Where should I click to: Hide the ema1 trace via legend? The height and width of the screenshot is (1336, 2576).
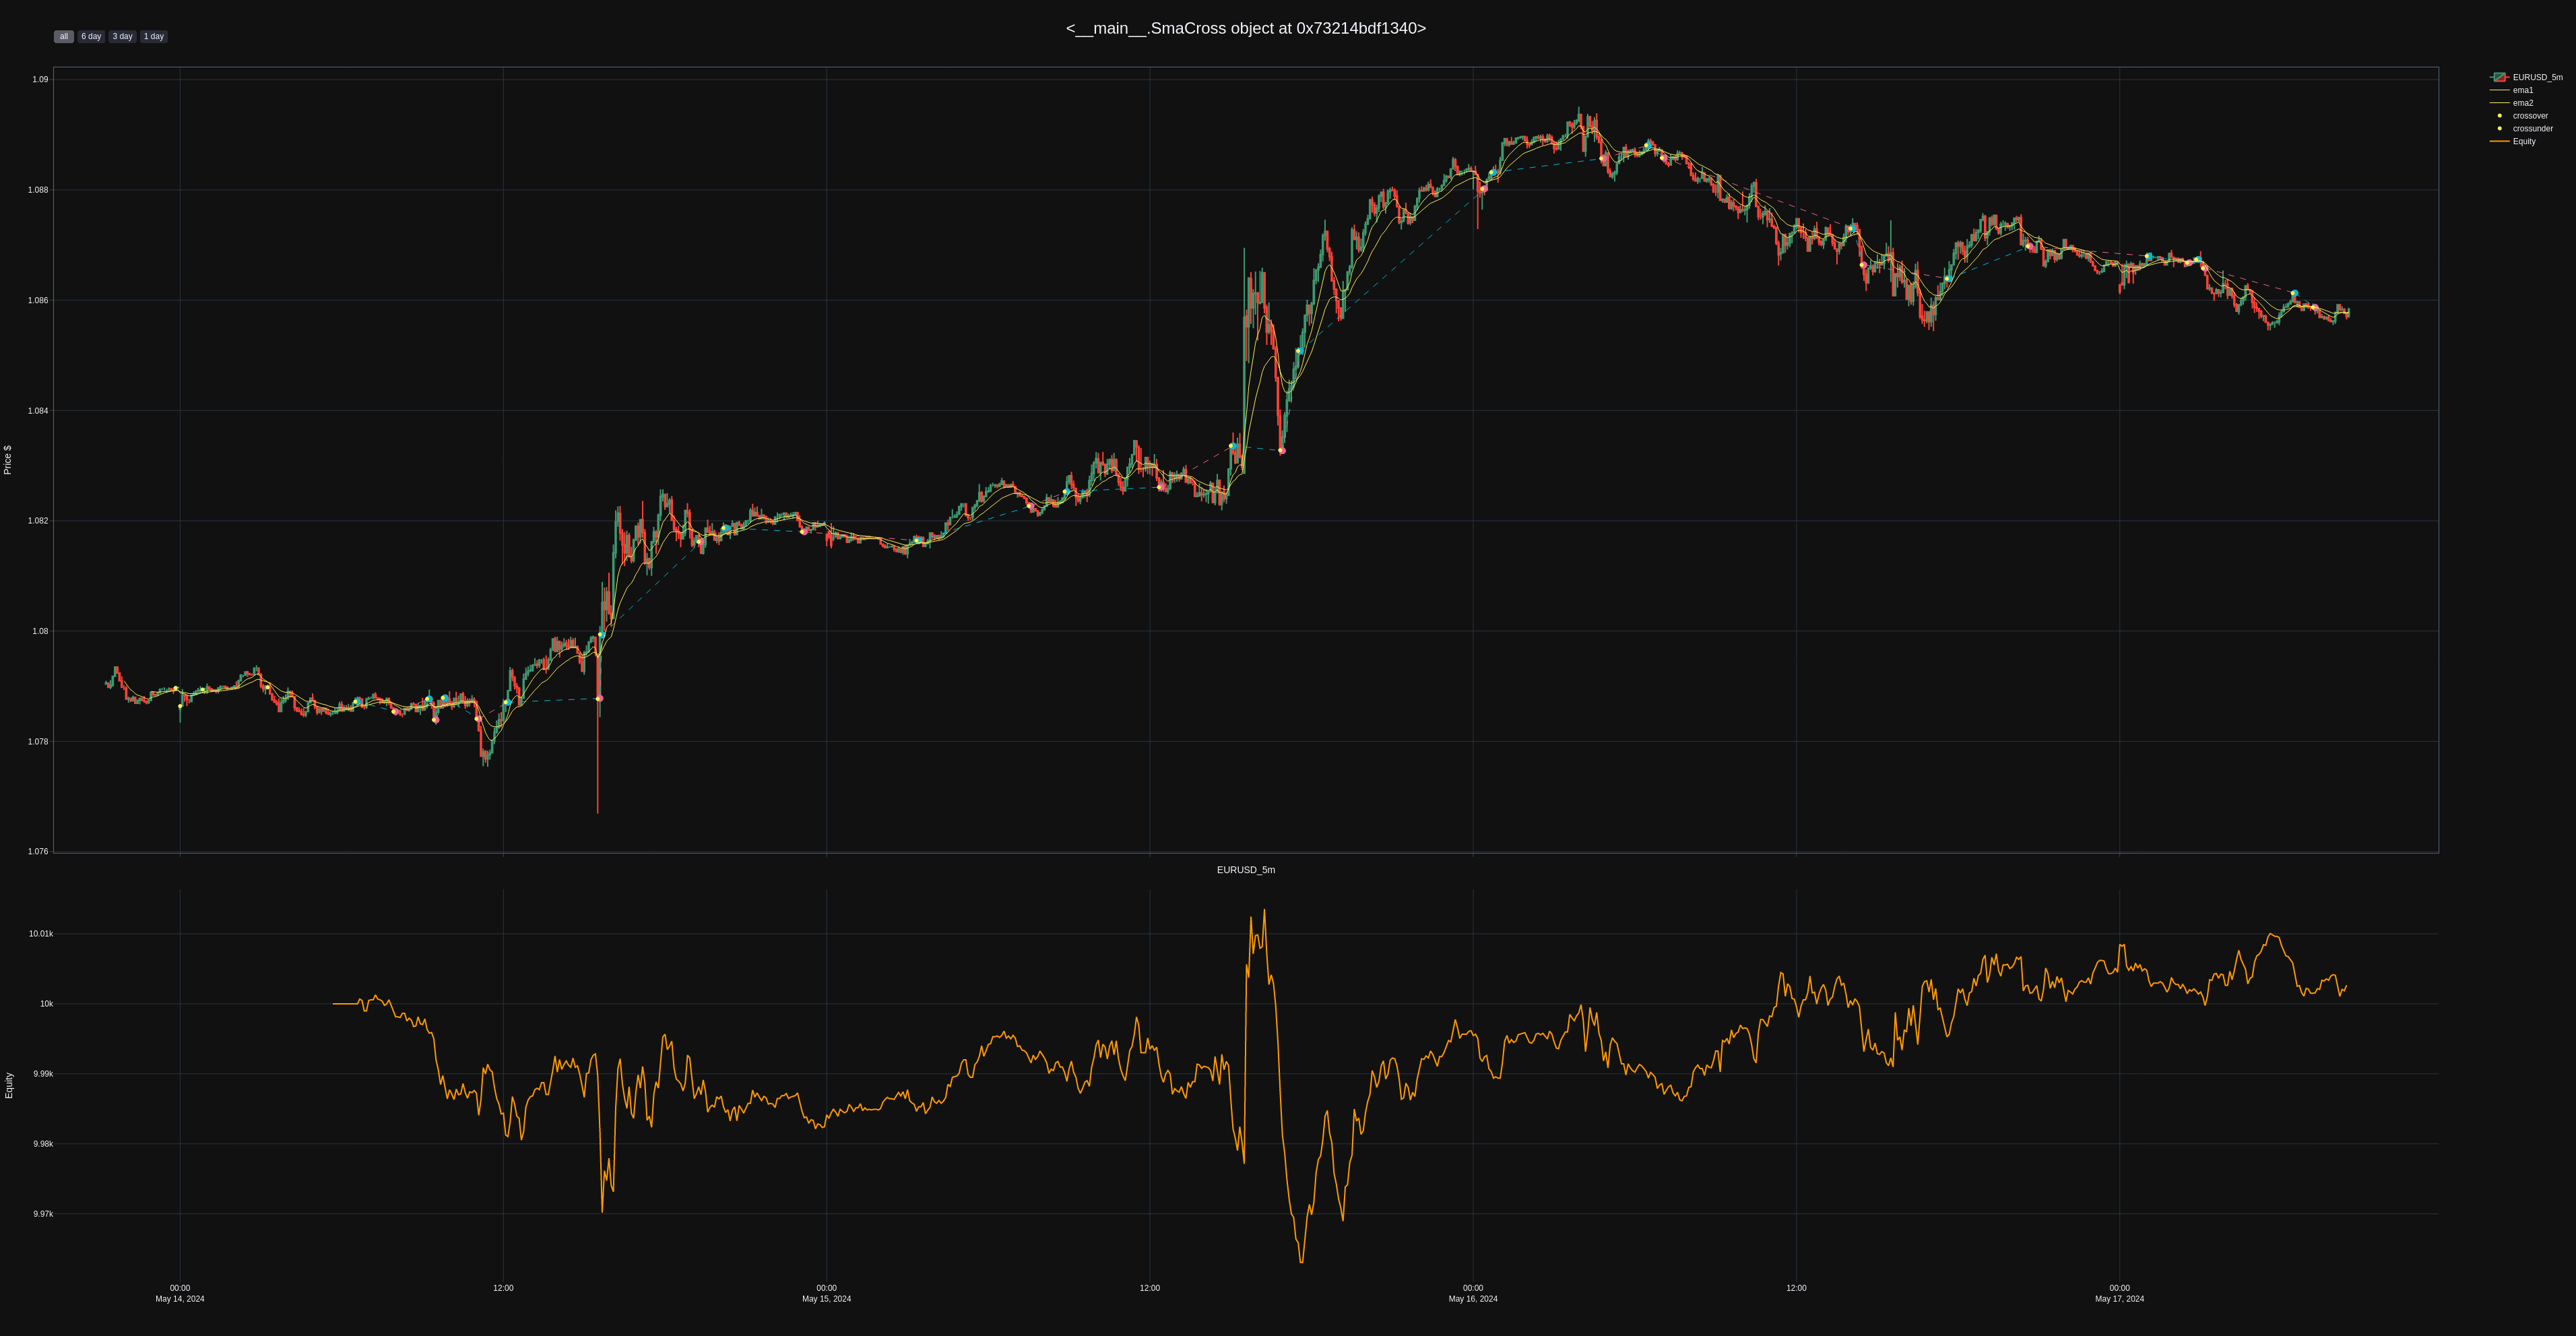click(2522, 90)
